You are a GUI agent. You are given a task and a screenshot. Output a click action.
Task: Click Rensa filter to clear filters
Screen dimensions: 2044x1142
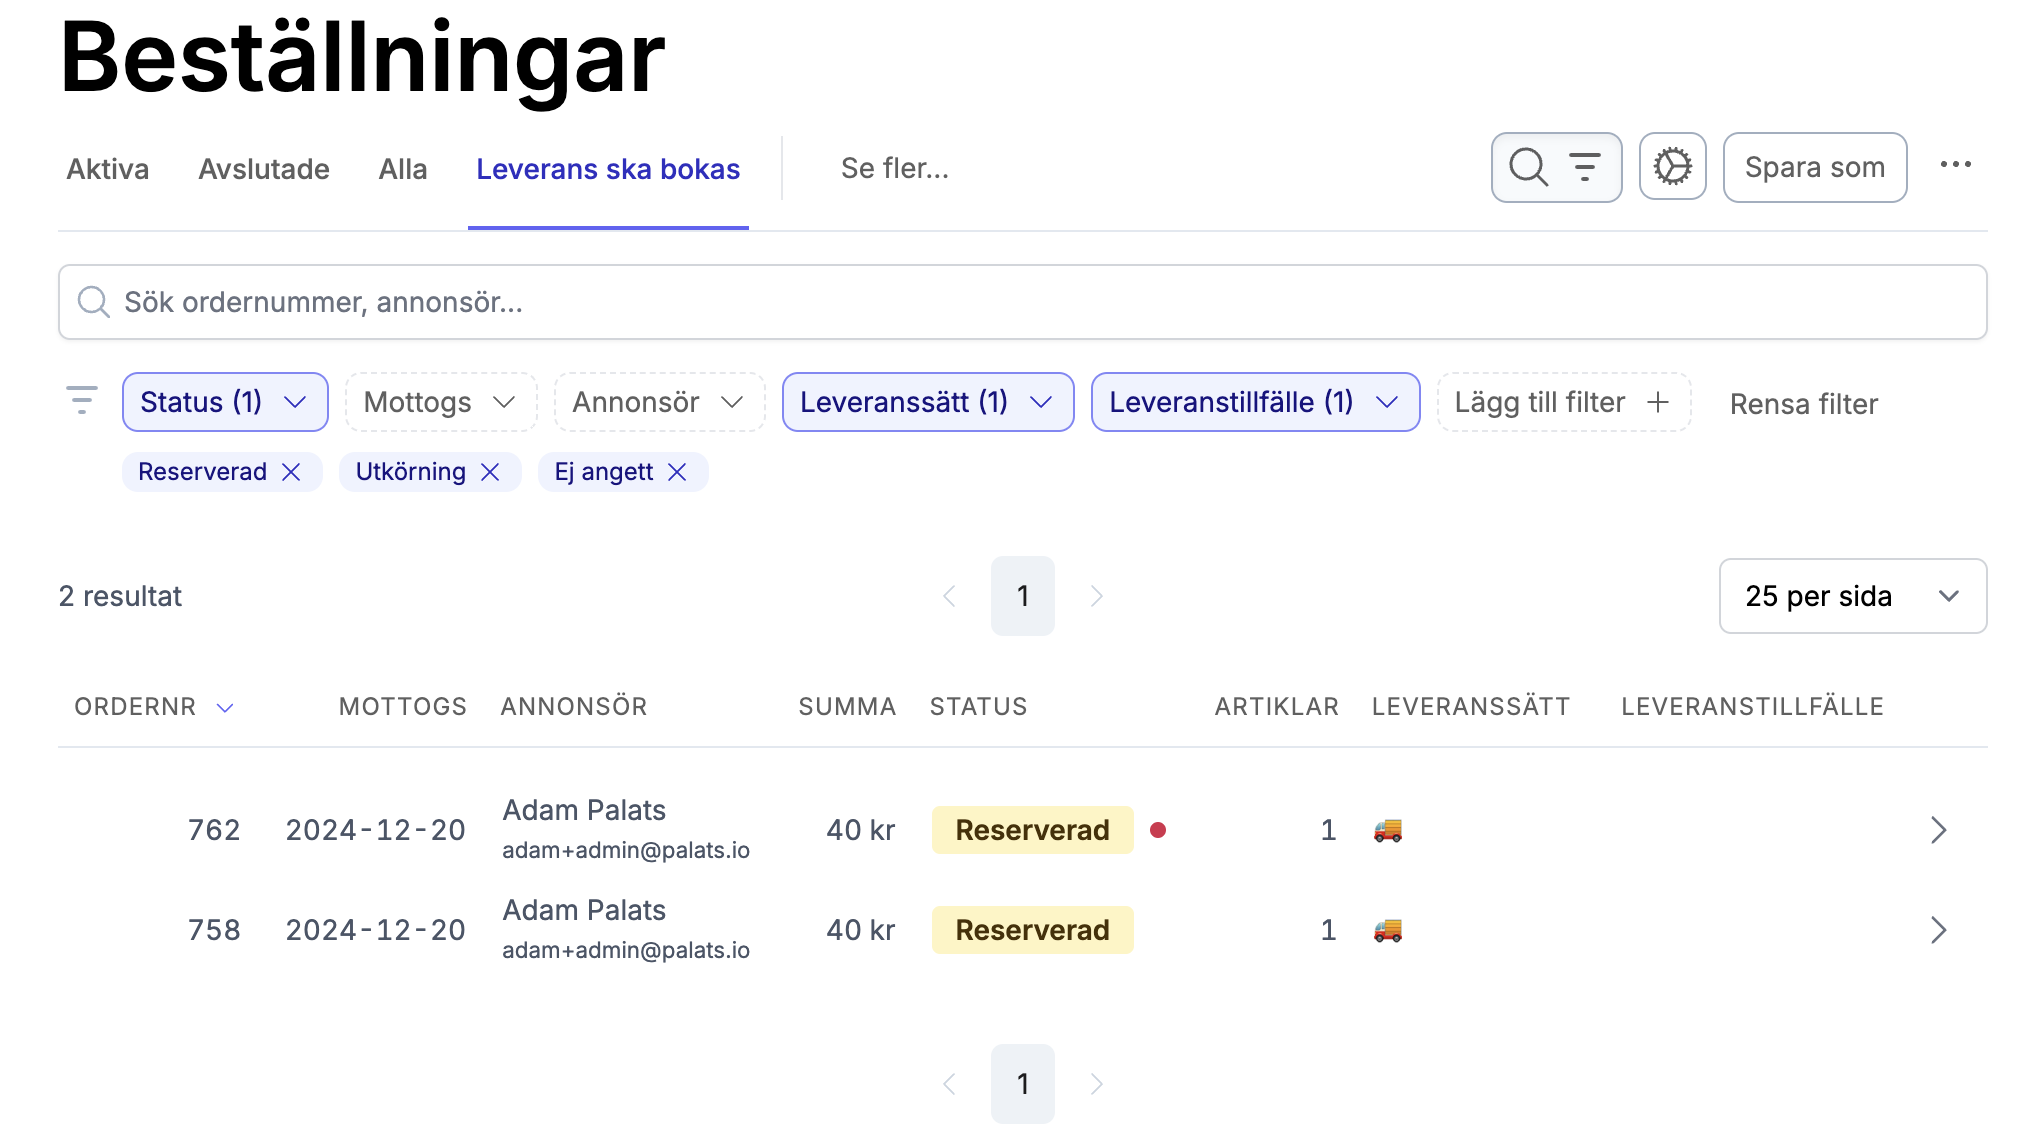point(1804,404)
